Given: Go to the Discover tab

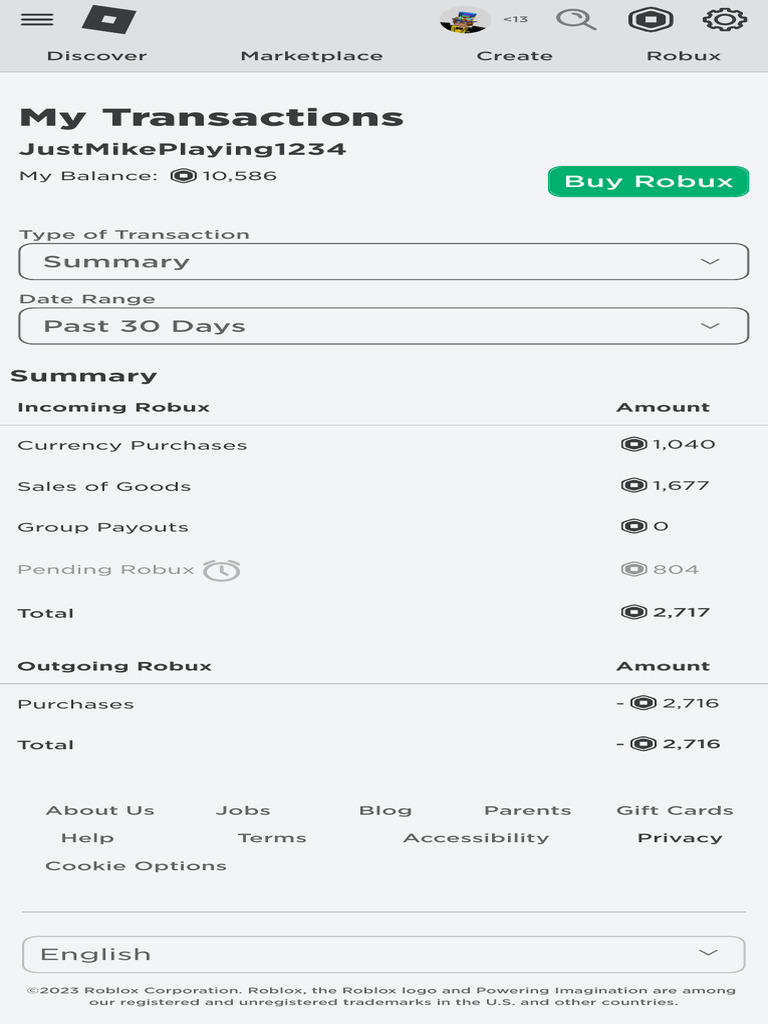Looking at the screenshot, I should [97, 56].
